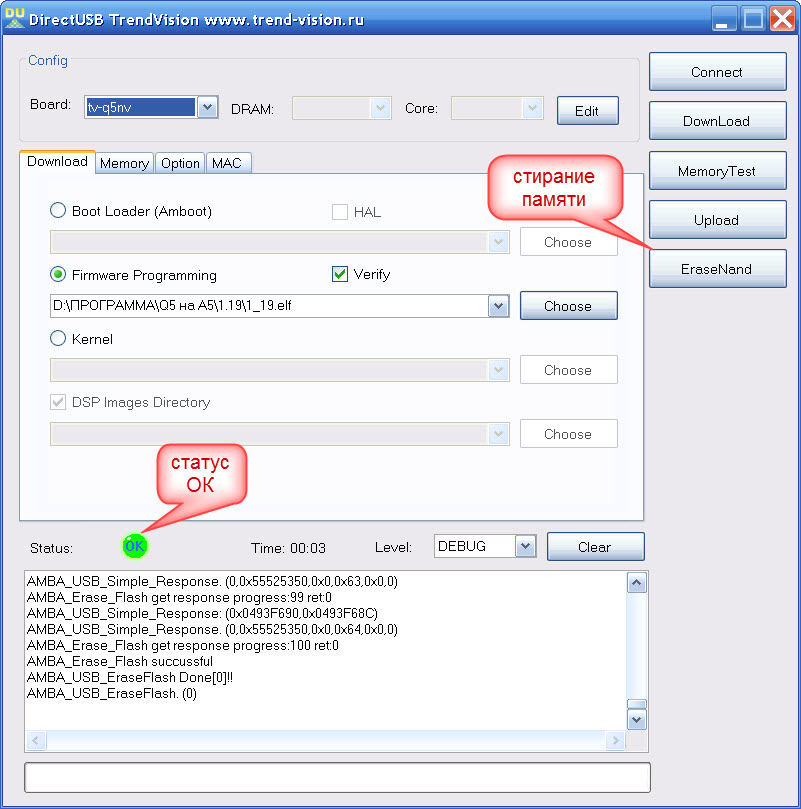
Task: Click the Connect button
Action: [716, 72]
